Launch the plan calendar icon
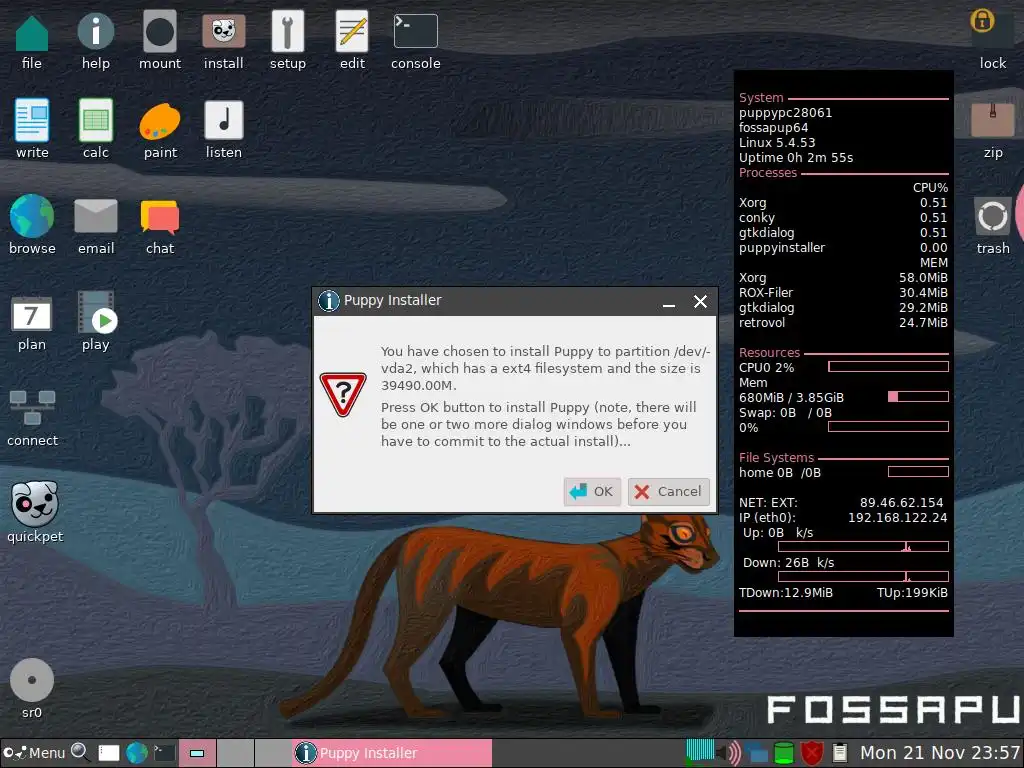The width and height of the screenshot is (1024, 768). 31,314
